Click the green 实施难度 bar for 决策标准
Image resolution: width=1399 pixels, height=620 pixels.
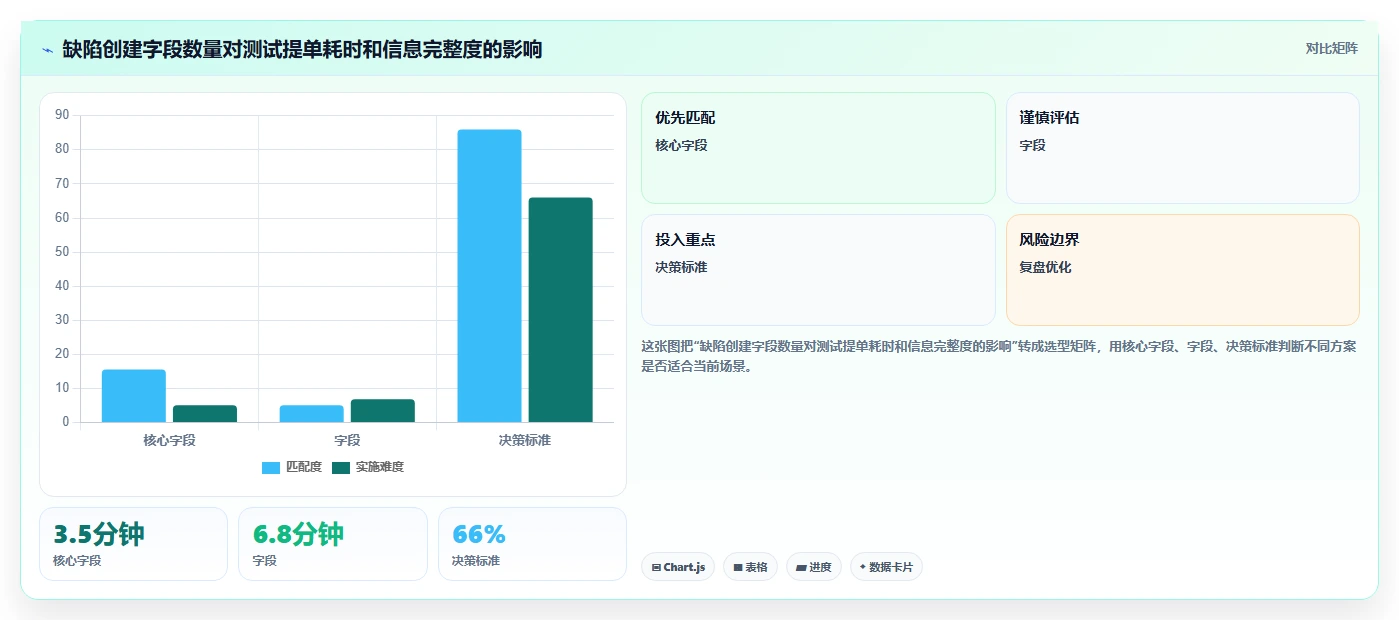[x=561, y=310]
